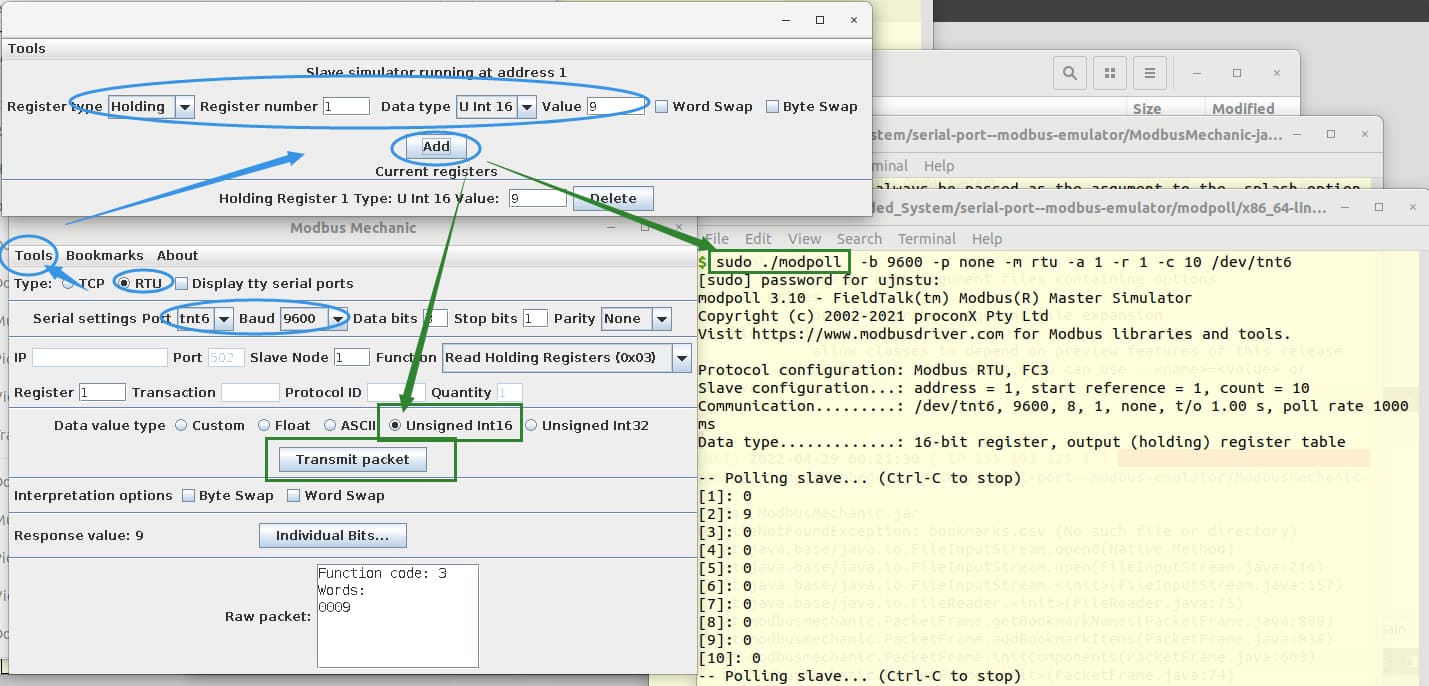Screen dimensions: 1429x686
Task: Click the Add register button
Action: 436,146
